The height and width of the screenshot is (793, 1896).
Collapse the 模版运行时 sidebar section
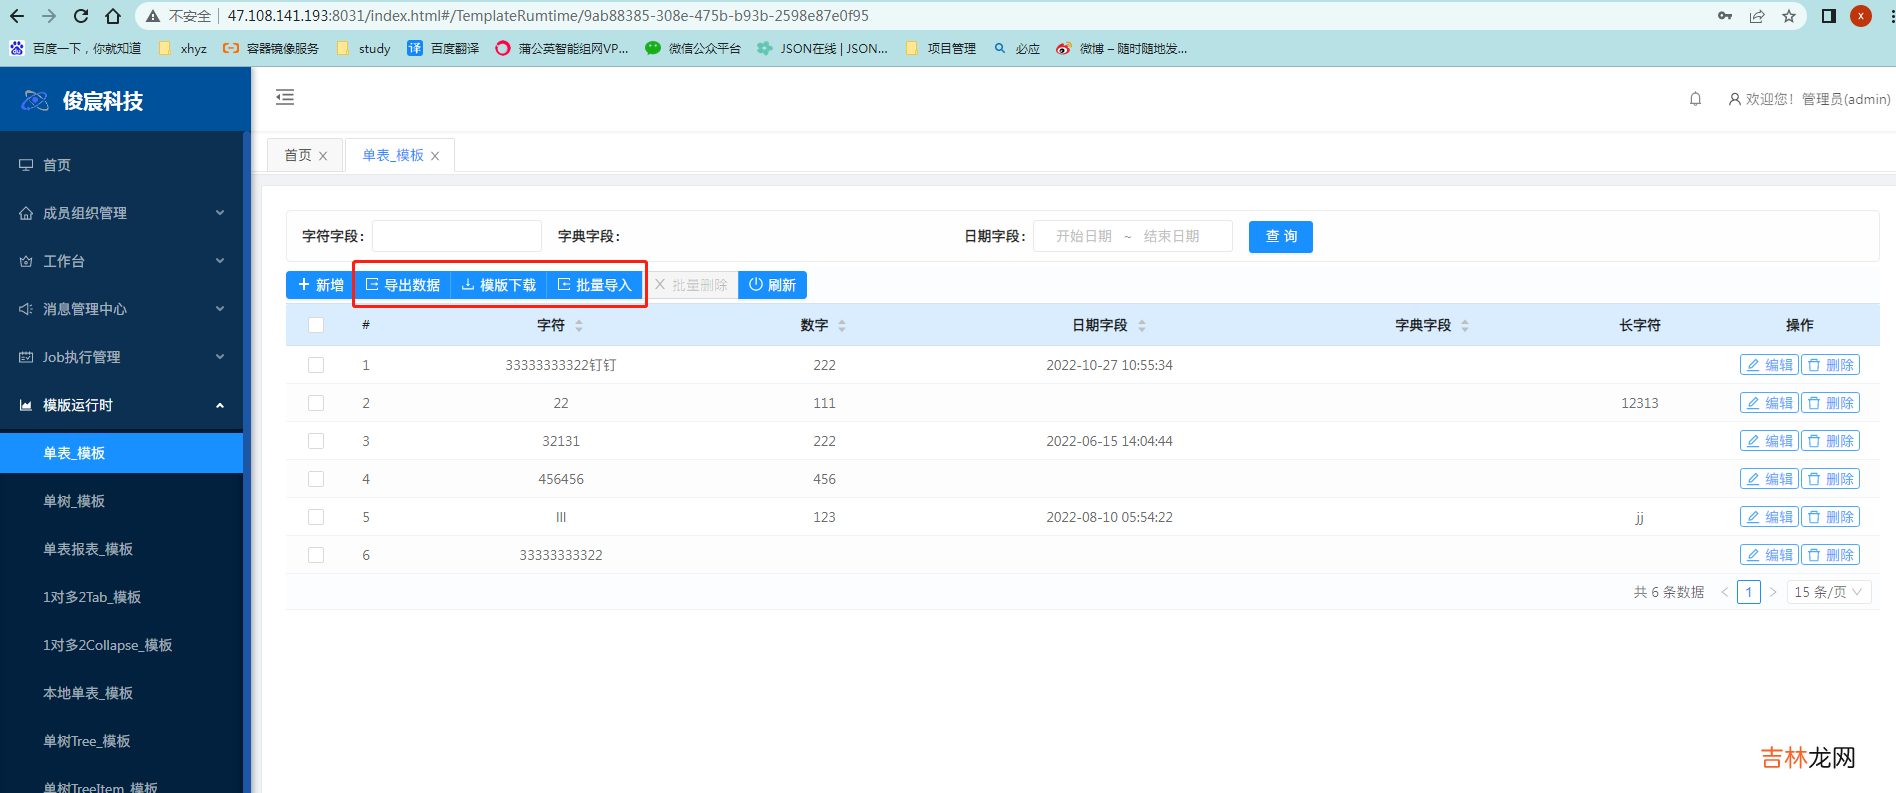[121, 405]
